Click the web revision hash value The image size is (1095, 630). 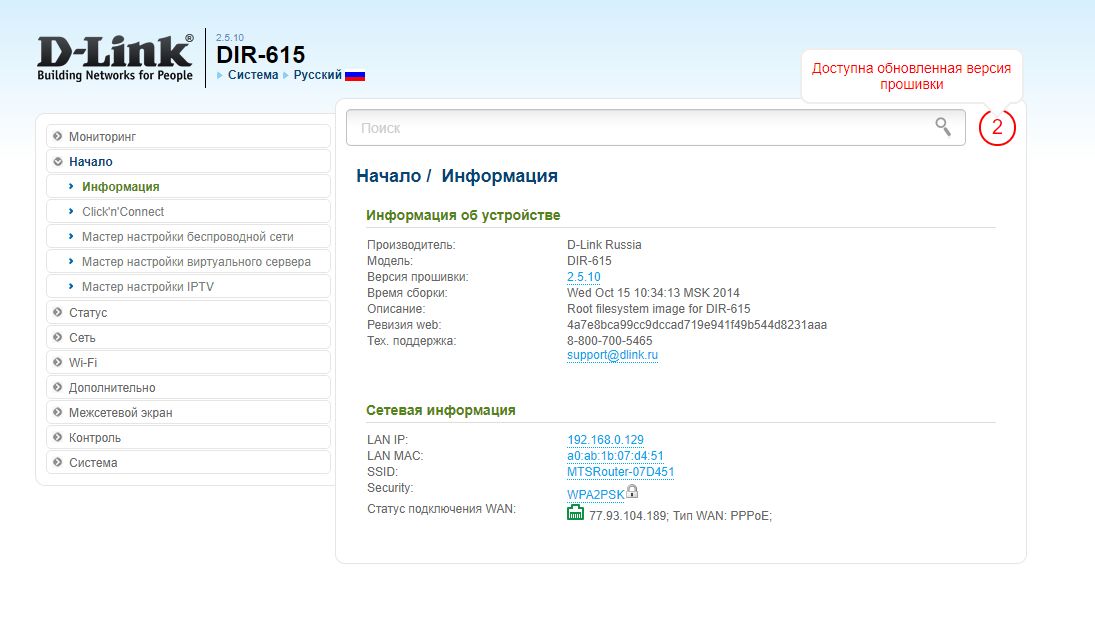pos(696,325)
